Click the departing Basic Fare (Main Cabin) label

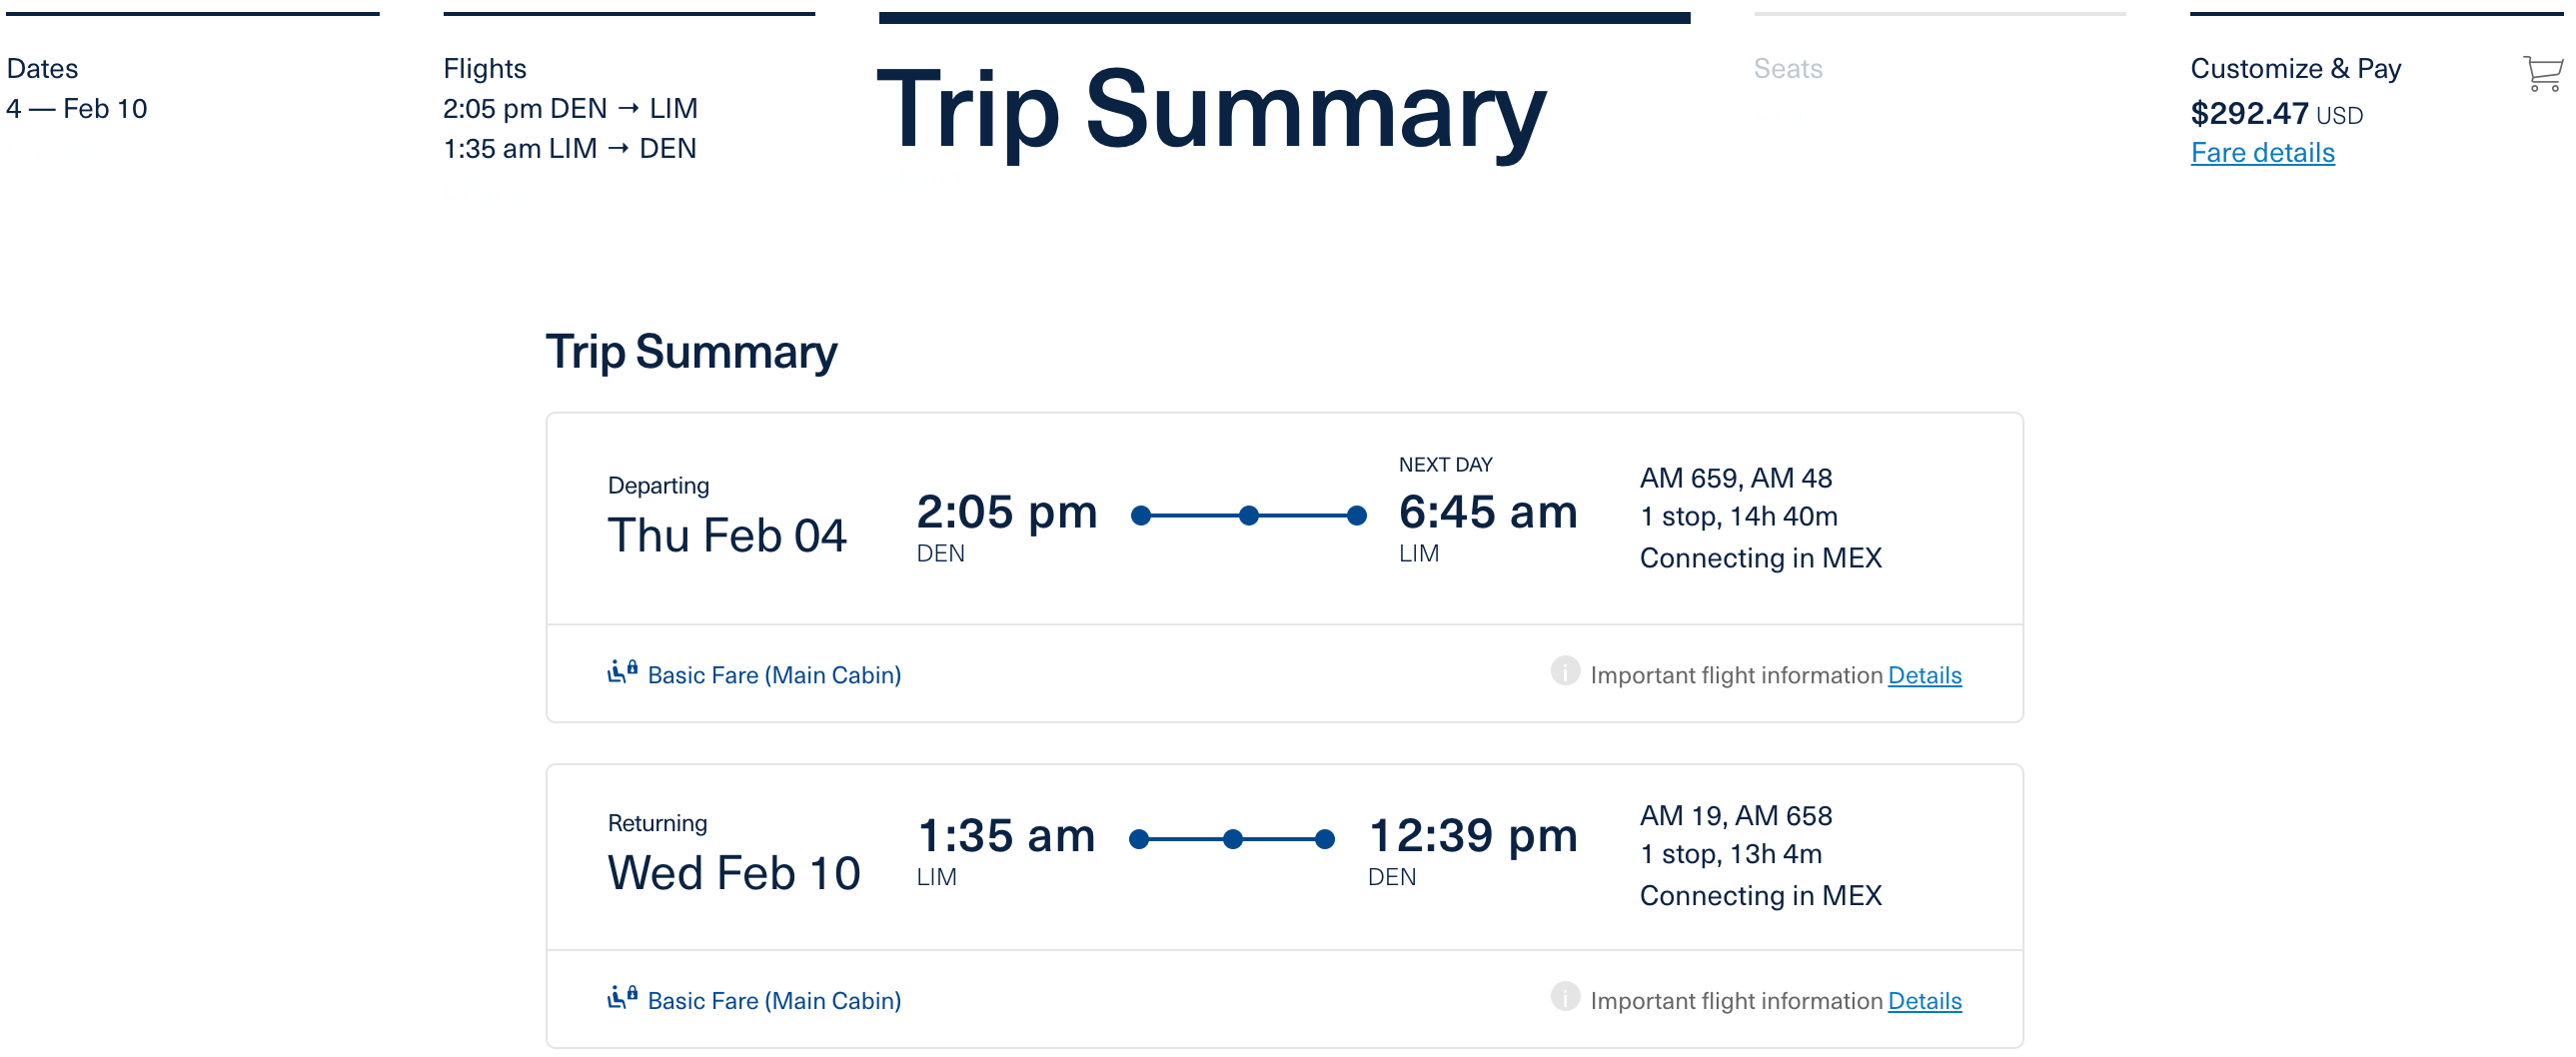coord(774,675)
